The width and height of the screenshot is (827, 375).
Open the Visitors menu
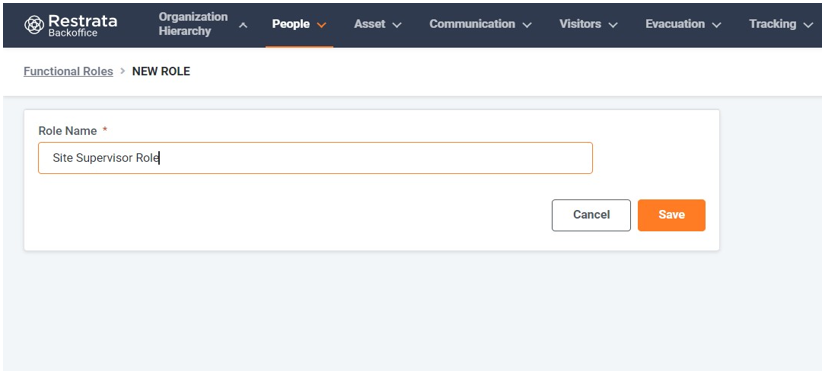pos(580,24)
